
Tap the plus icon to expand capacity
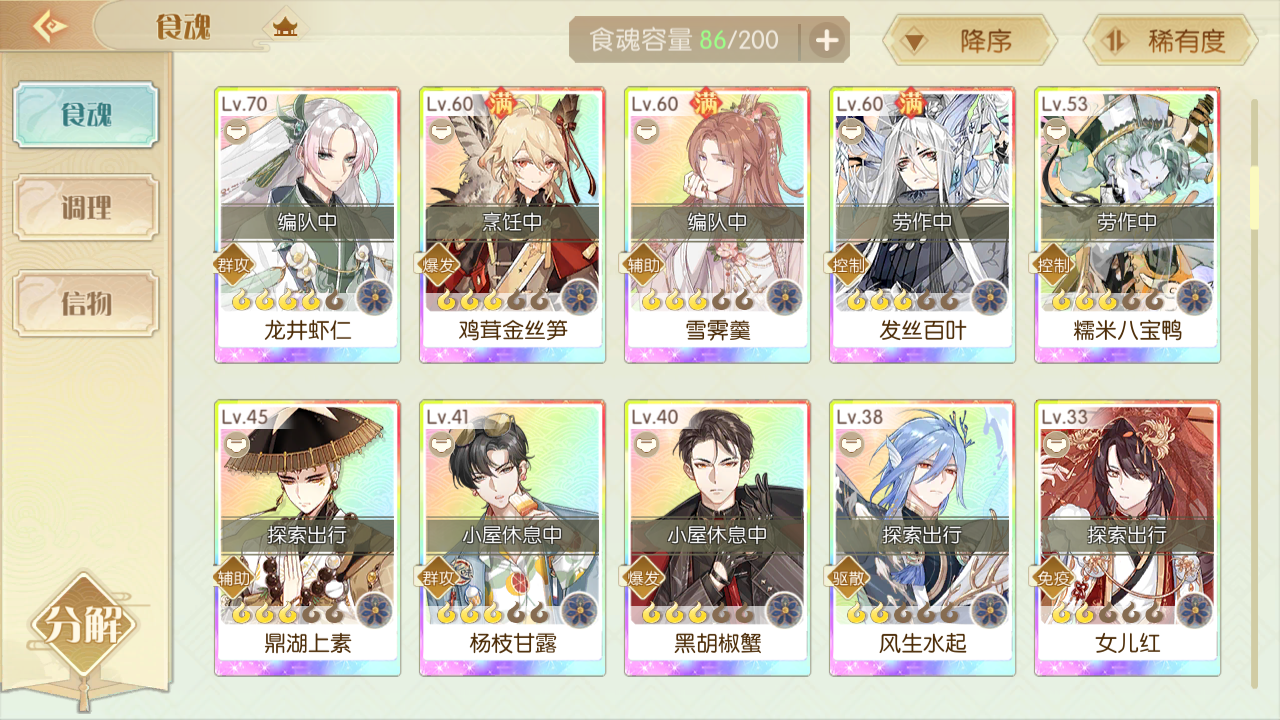(826, 40)
